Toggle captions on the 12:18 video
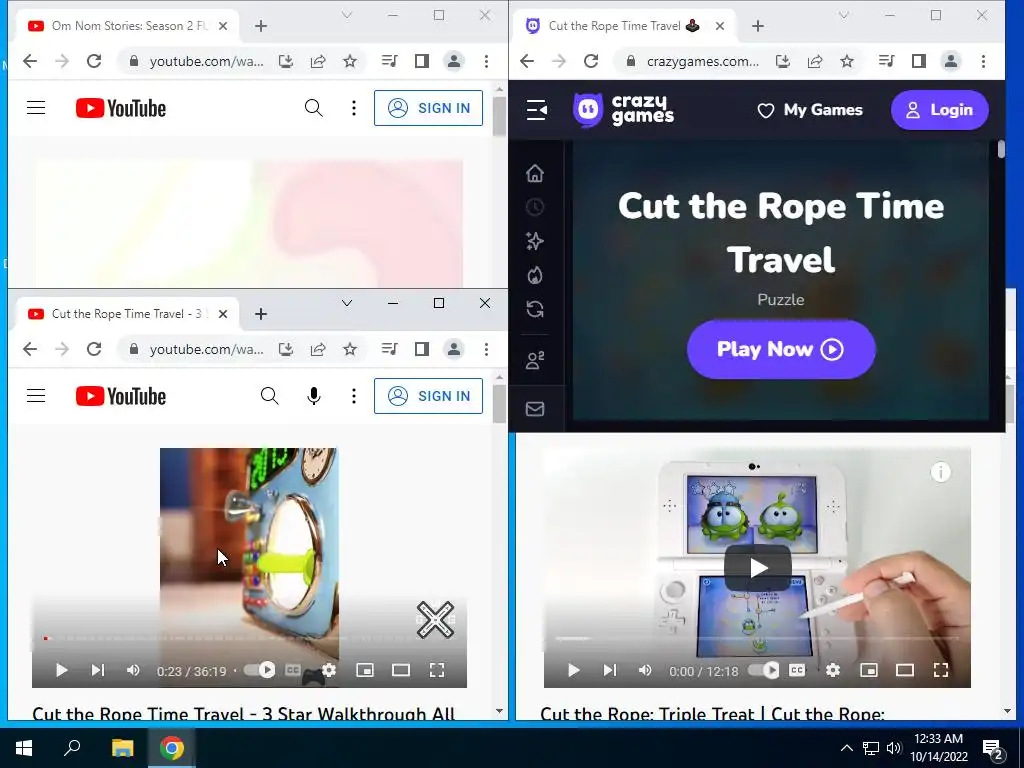 point(797,670)
